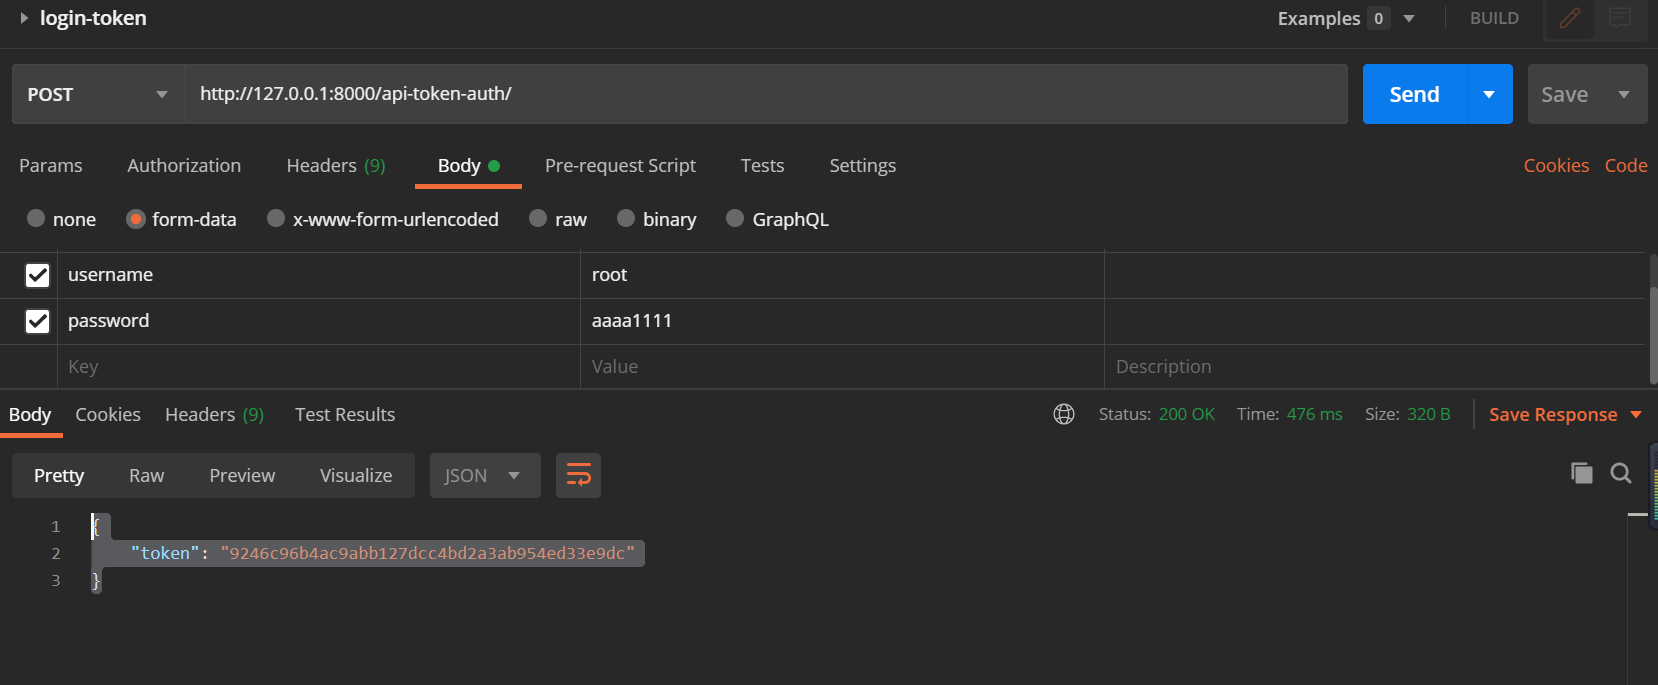Screen dimensions: 1658x685
Task: Open the Cookies link at top right
Action: (1556, 165)
